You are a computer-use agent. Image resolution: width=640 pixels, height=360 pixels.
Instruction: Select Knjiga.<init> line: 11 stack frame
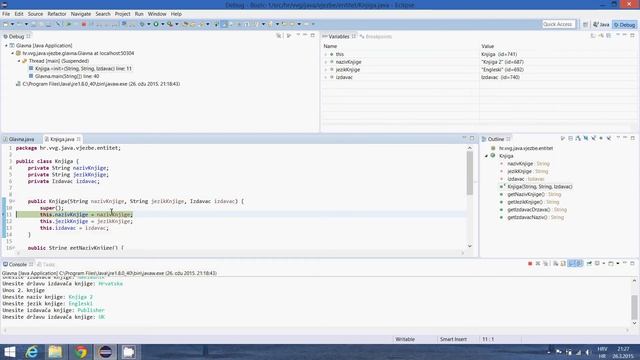(83, 69)
